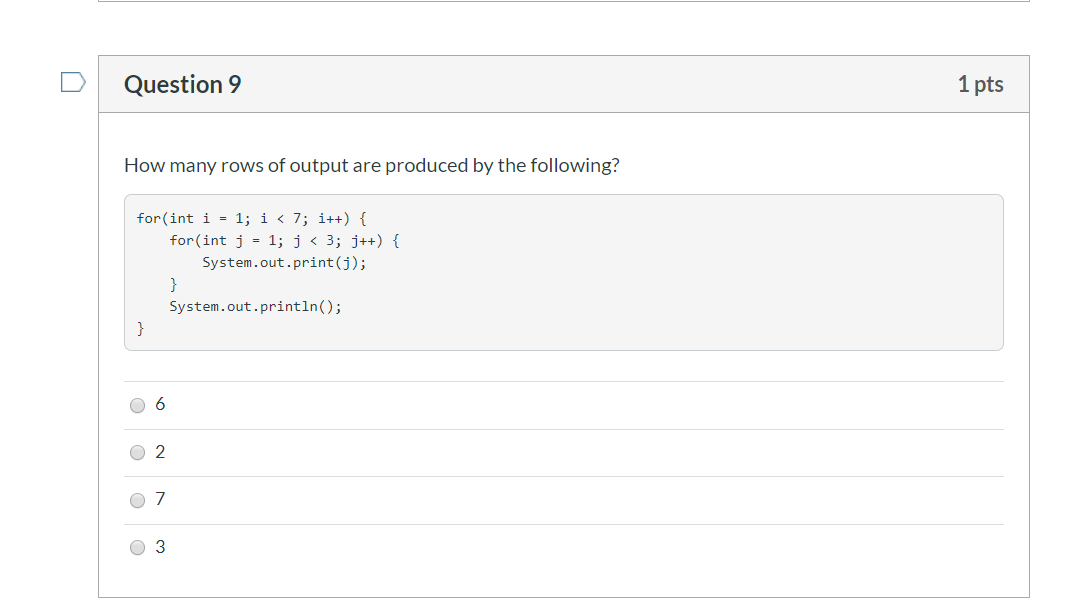This screenshot has width=1075, height=616.
Task: Pick the radio button for answer 7
Action: tap(138, 500)
